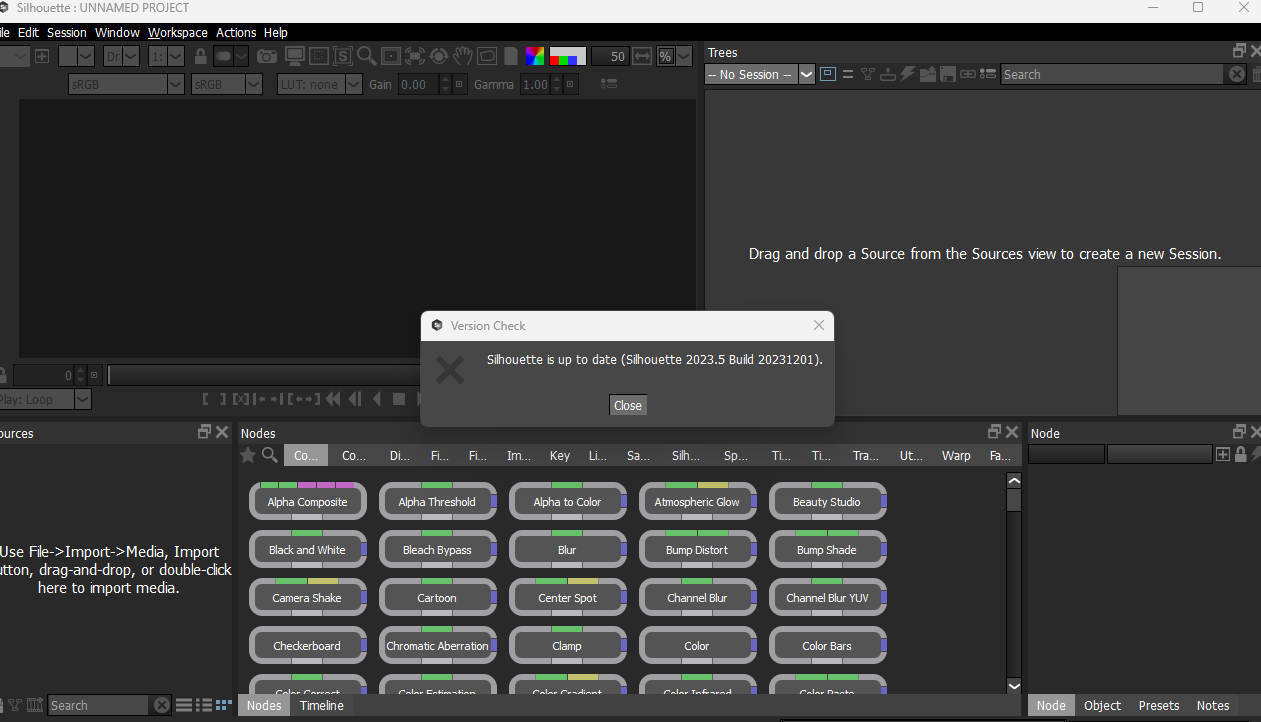Toggle the padlock icon in viewer toolbar
Screen dimensions: 1261x722
click(201, 56)
